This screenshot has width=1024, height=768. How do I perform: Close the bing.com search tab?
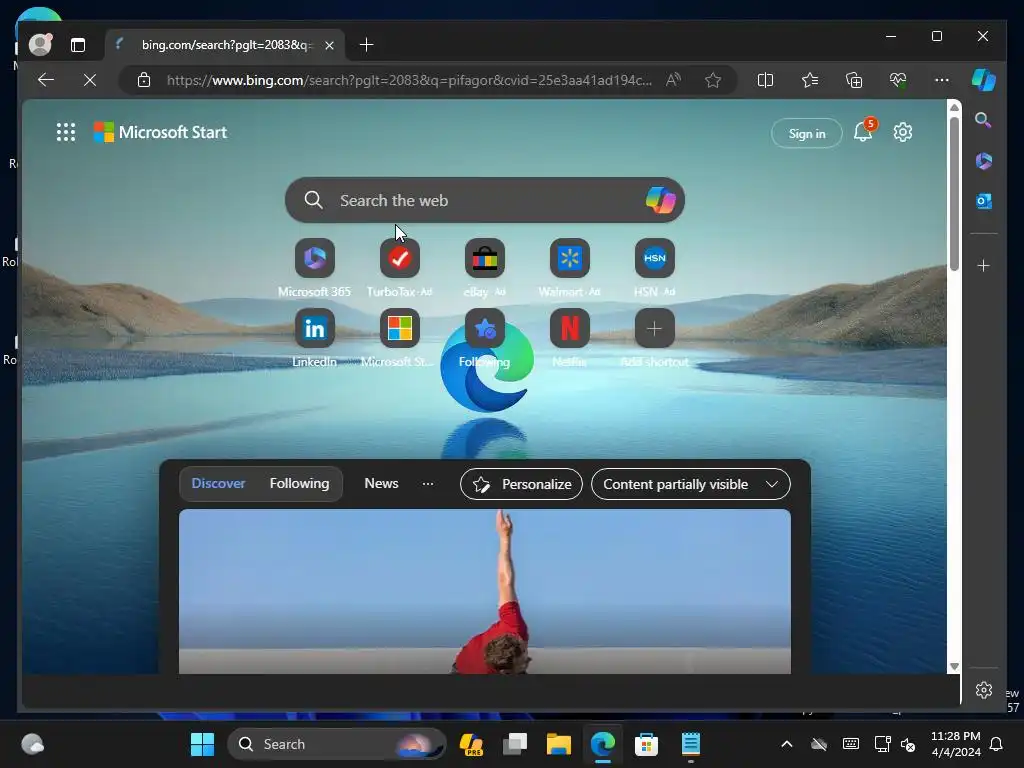(330, 45)
